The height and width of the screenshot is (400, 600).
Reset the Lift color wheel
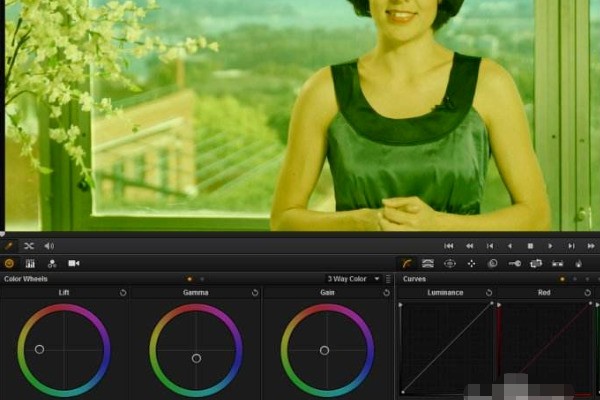click(x=123, y=293)
